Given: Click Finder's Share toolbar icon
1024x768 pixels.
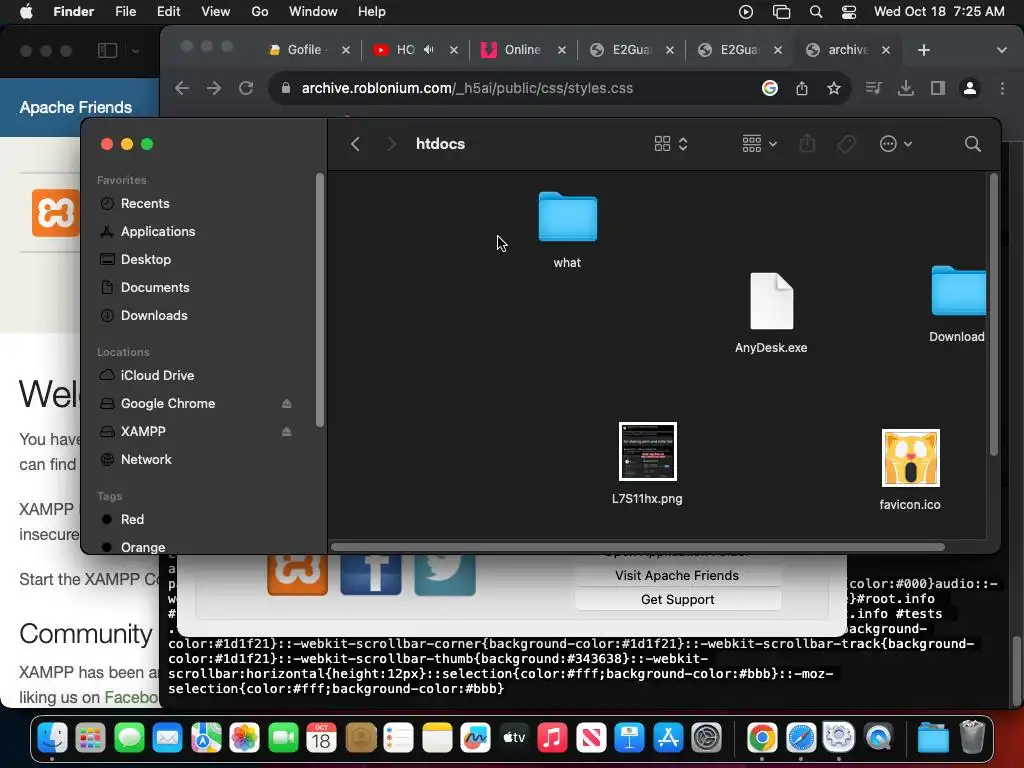Looking at the screenshot, I should tap(807, 144).
